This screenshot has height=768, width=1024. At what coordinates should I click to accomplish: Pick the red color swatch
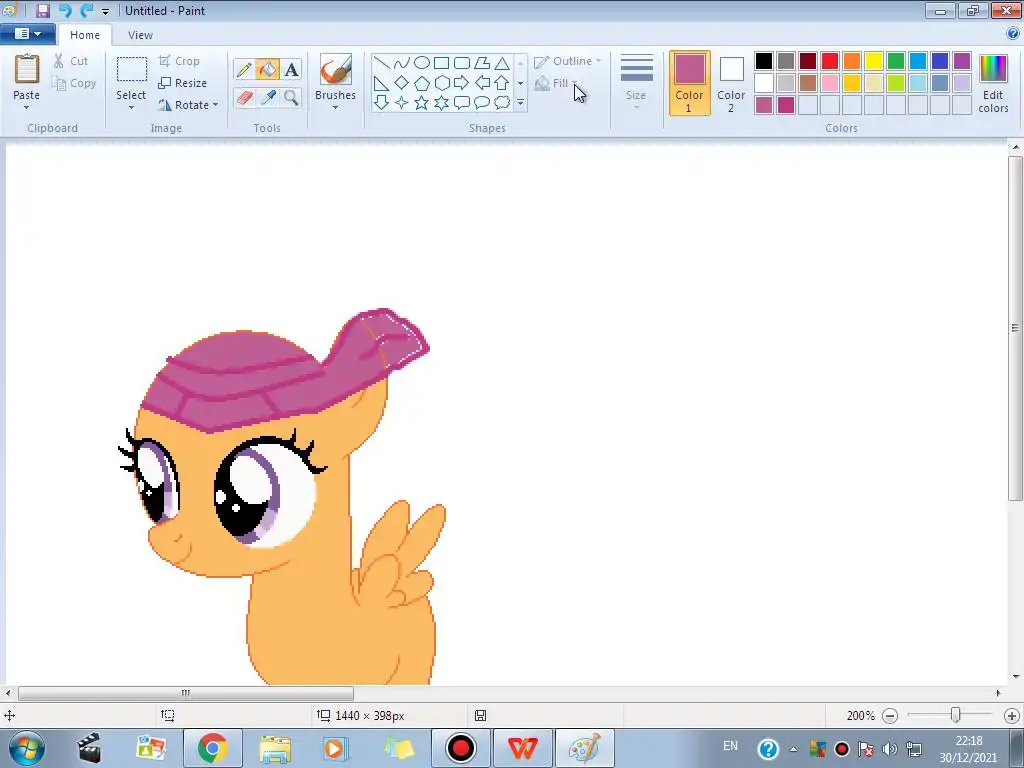click(829, 61)
